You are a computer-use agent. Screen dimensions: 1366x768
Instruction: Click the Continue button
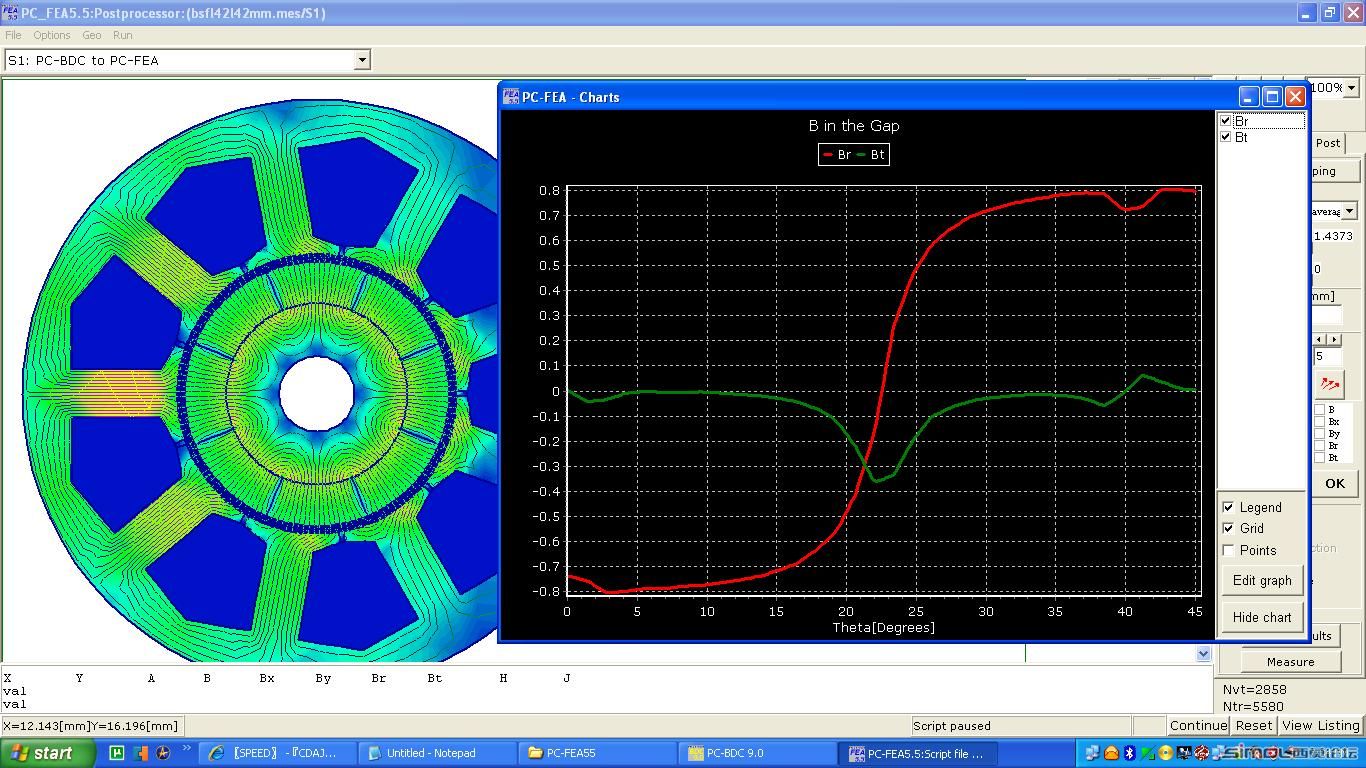[1198, 726]
